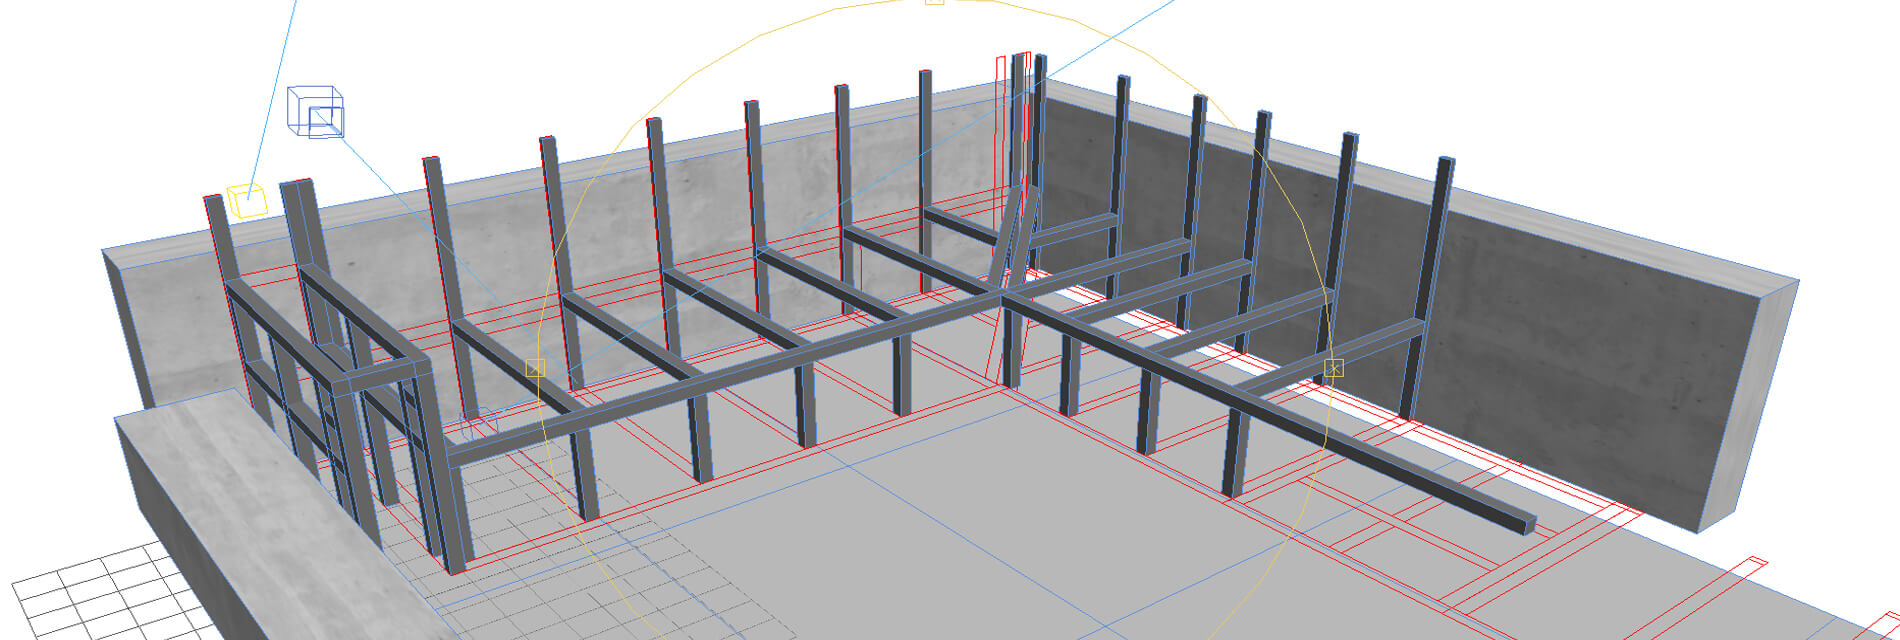The image size is (1900, 640).
Task: Select the yellow wireframe light cube
Action: (247, 201)
